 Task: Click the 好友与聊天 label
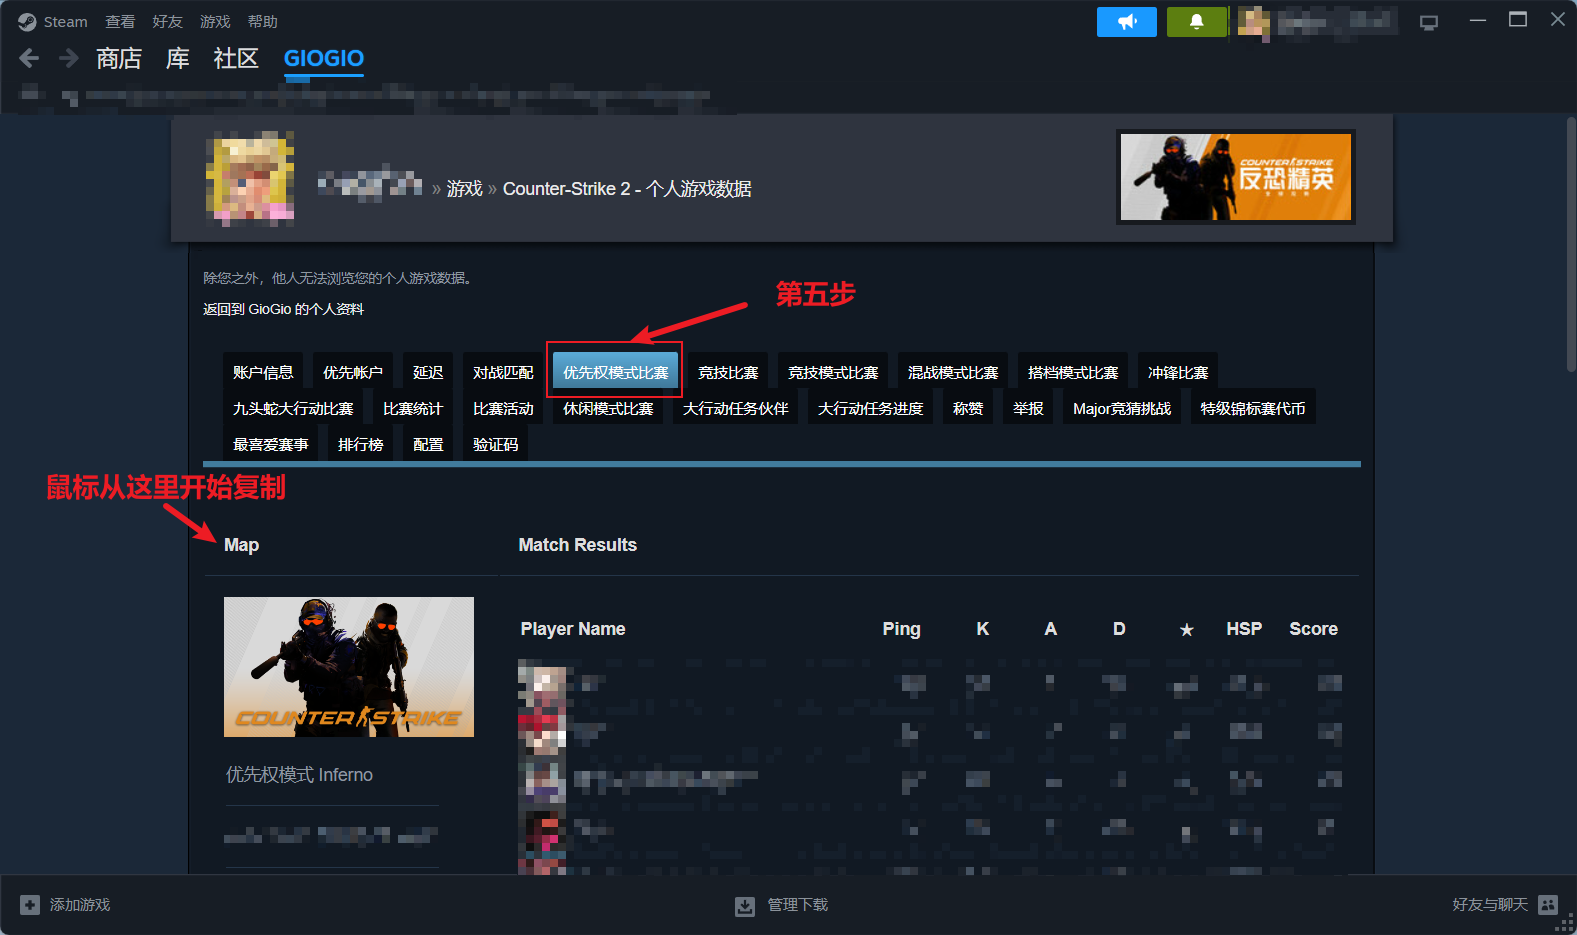tap(1490, 905)
